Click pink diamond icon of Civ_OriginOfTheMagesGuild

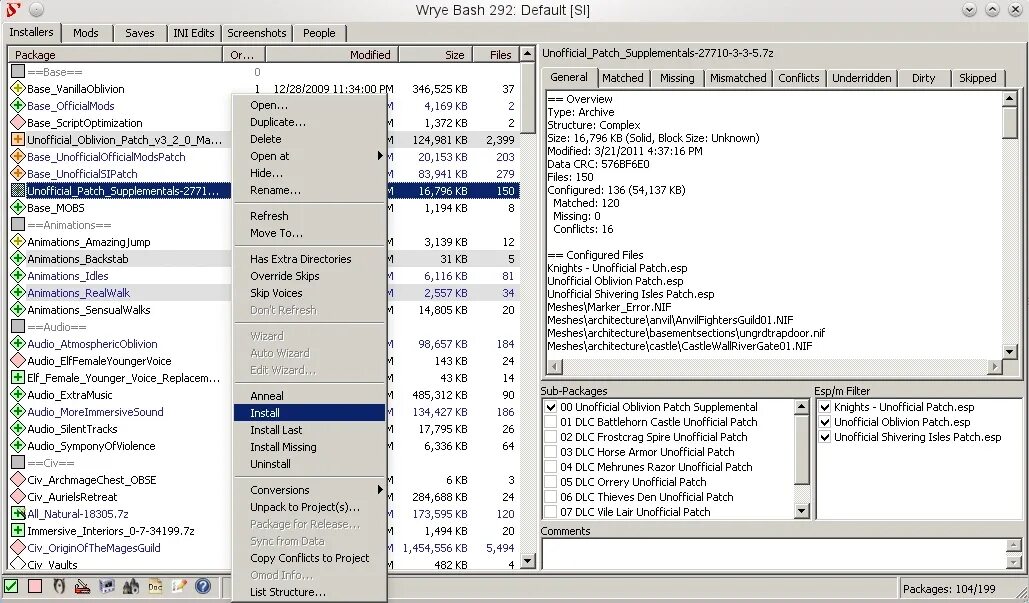[18, 548]
